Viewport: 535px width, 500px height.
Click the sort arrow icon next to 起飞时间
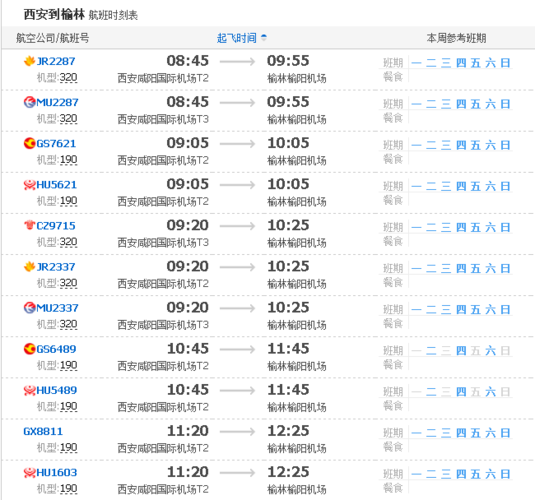[263, 38]
